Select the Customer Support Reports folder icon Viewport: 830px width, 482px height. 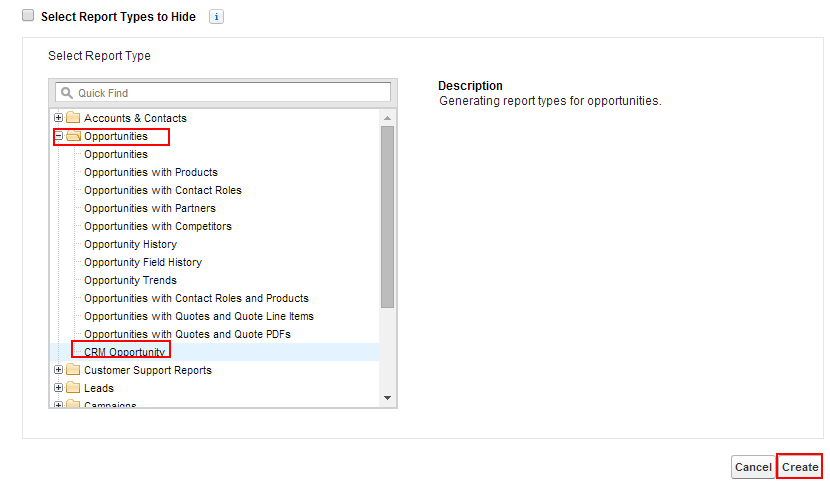tap(73, 369)
